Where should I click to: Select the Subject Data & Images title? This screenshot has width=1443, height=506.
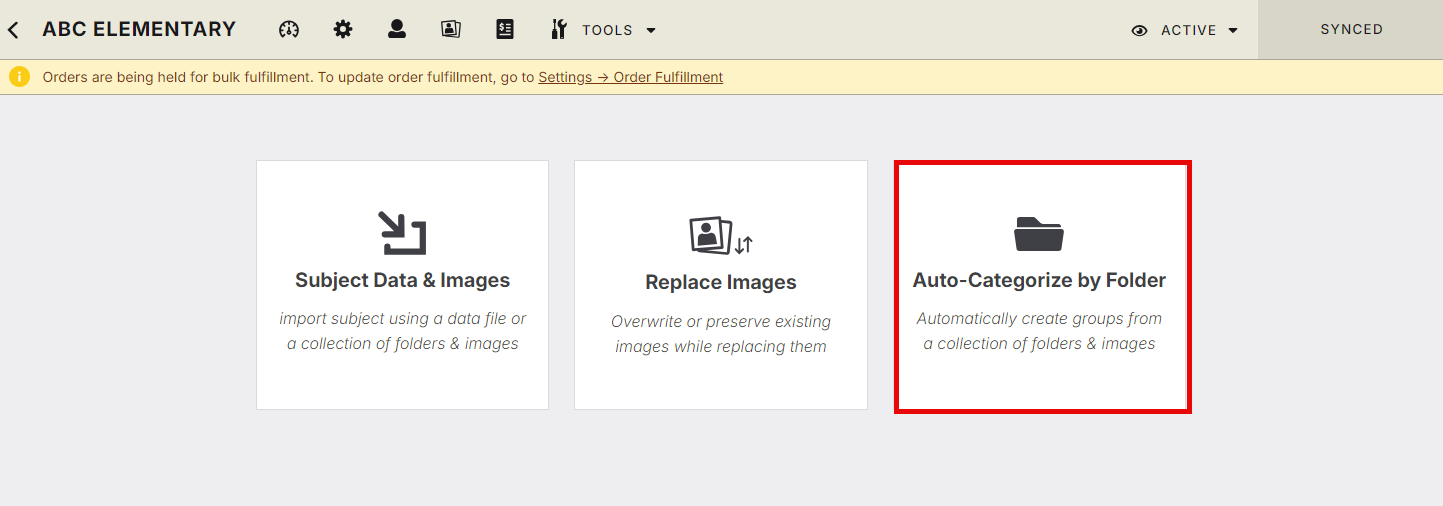pos(402,280)
